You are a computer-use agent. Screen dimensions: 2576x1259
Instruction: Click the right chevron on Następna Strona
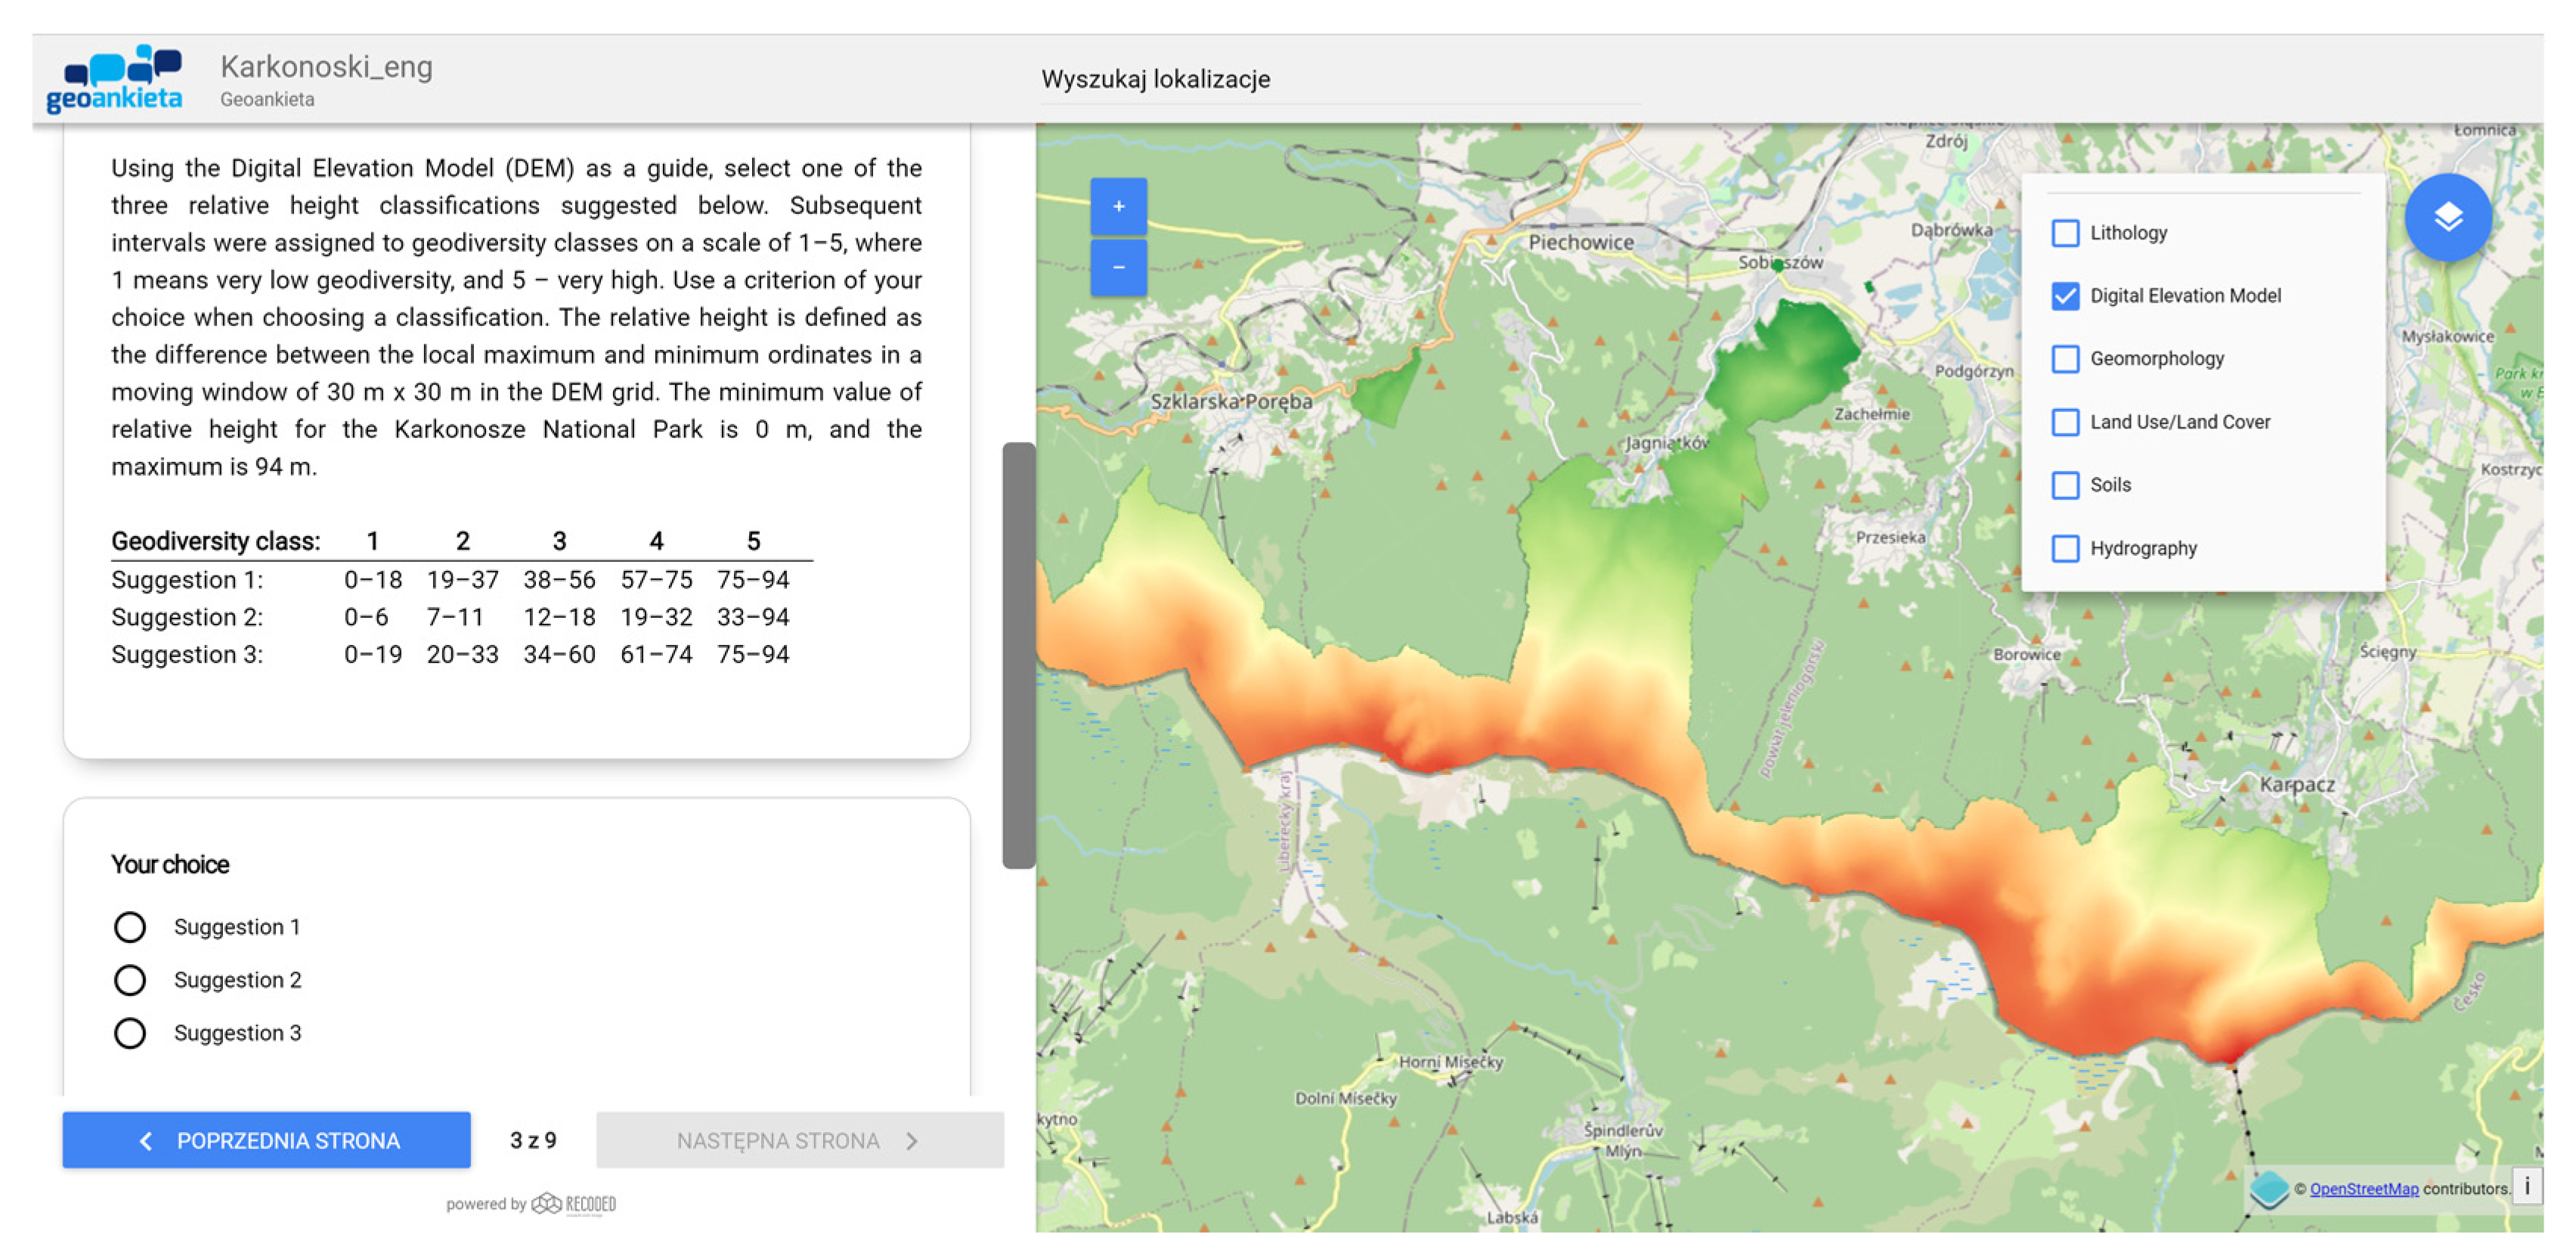911,1141
